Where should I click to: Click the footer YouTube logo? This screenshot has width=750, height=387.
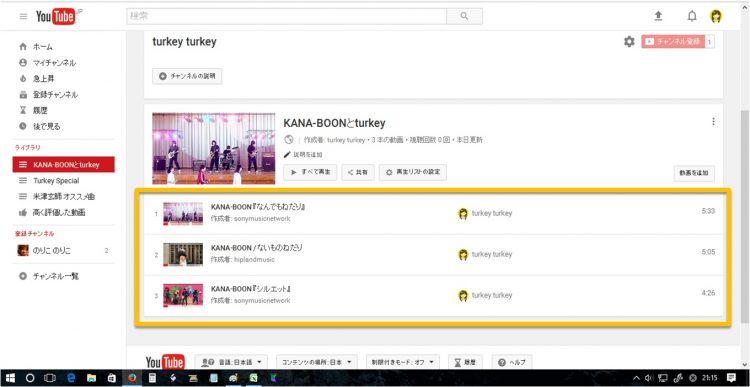(x=165, y=362)
